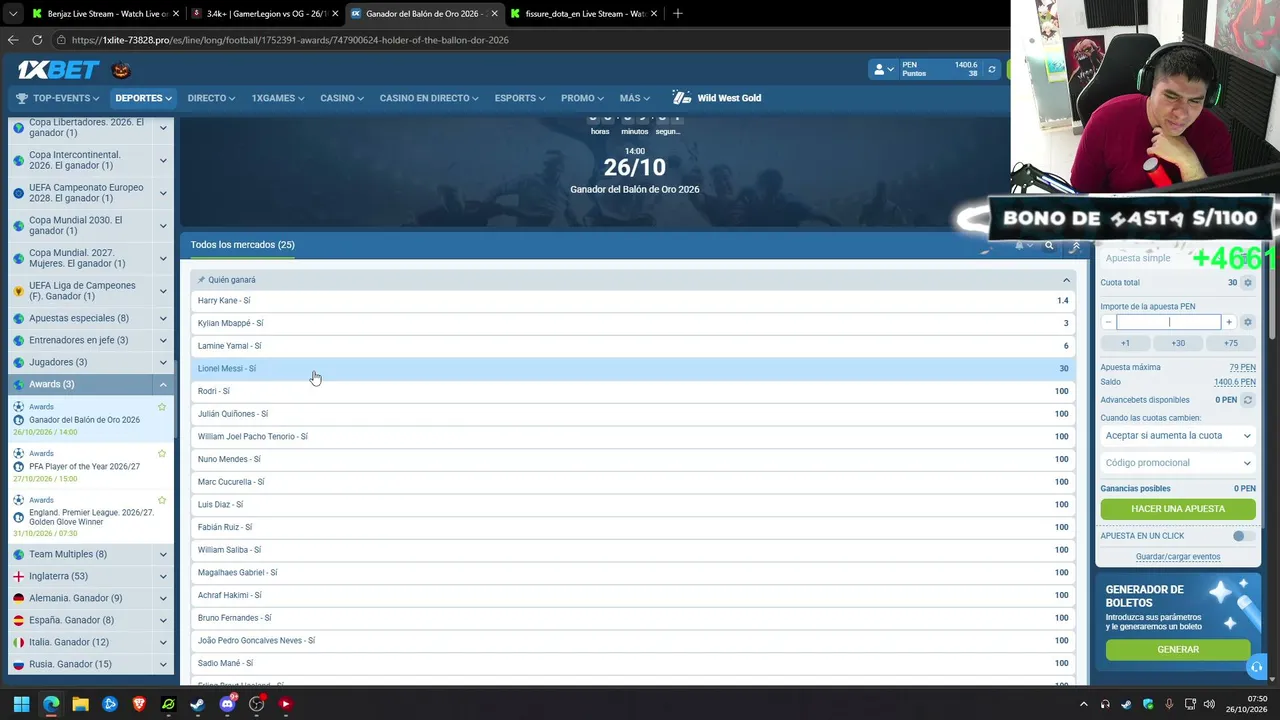Open the market search magnifier icon
The height and width of the screenshot is (720, 1280).
pos(1049,245)
